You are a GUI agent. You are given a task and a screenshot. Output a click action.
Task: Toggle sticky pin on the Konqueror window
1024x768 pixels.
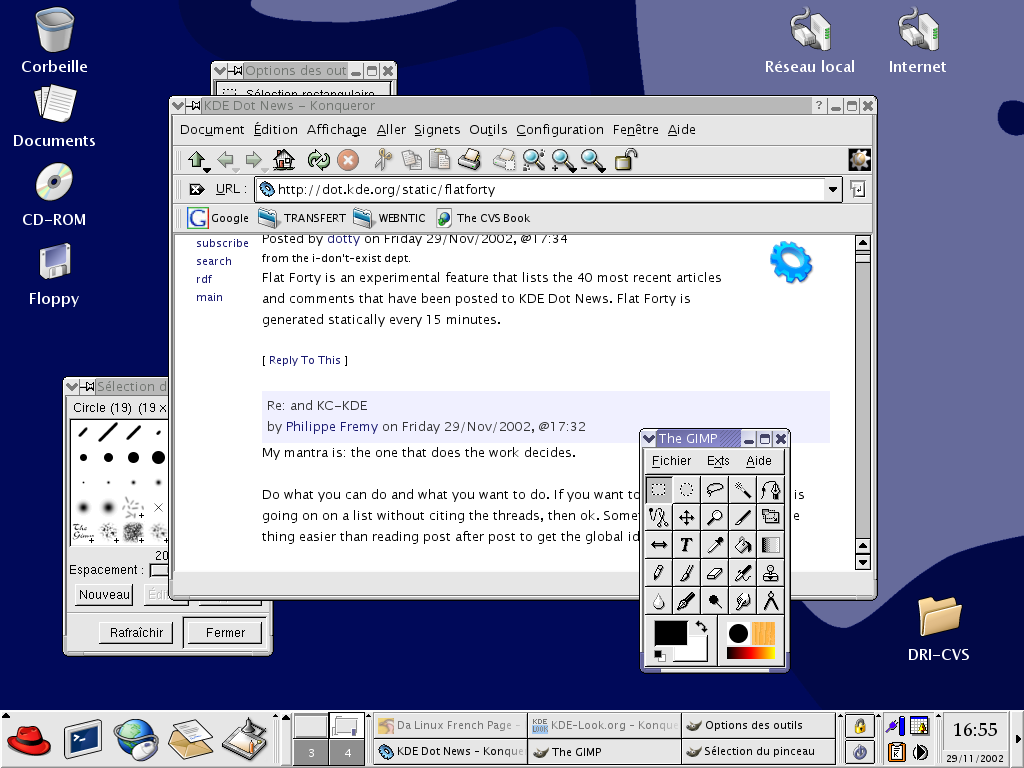click(193, 105)
